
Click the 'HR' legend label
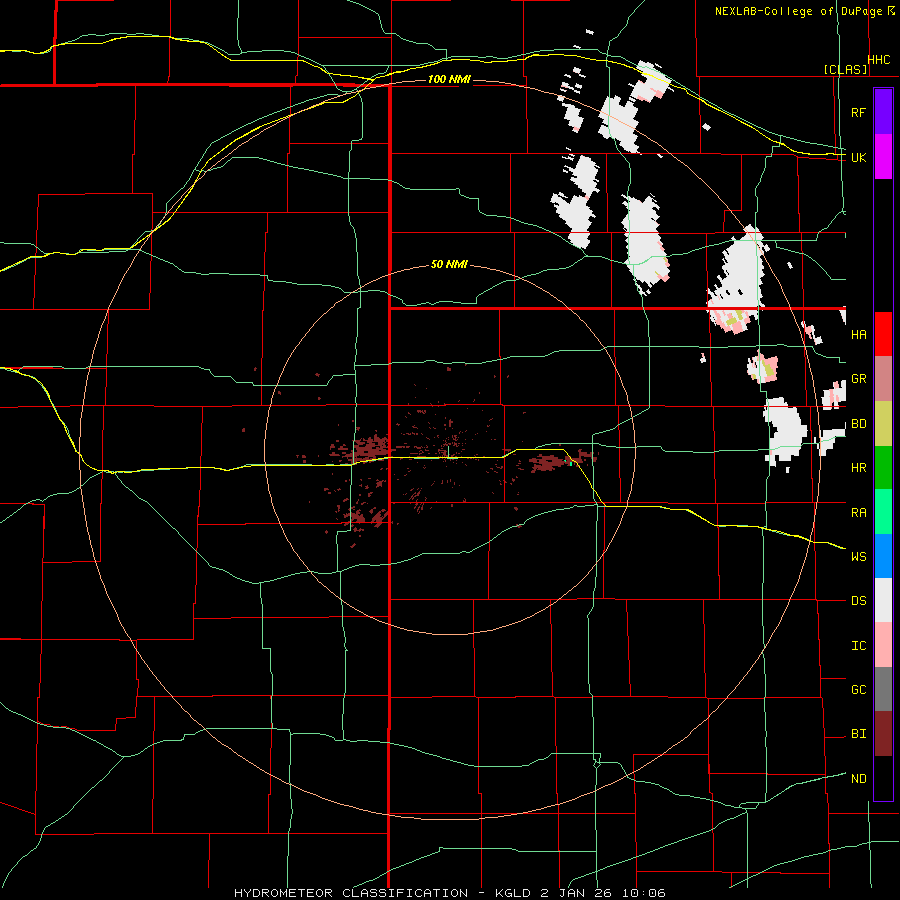[859, 468]
